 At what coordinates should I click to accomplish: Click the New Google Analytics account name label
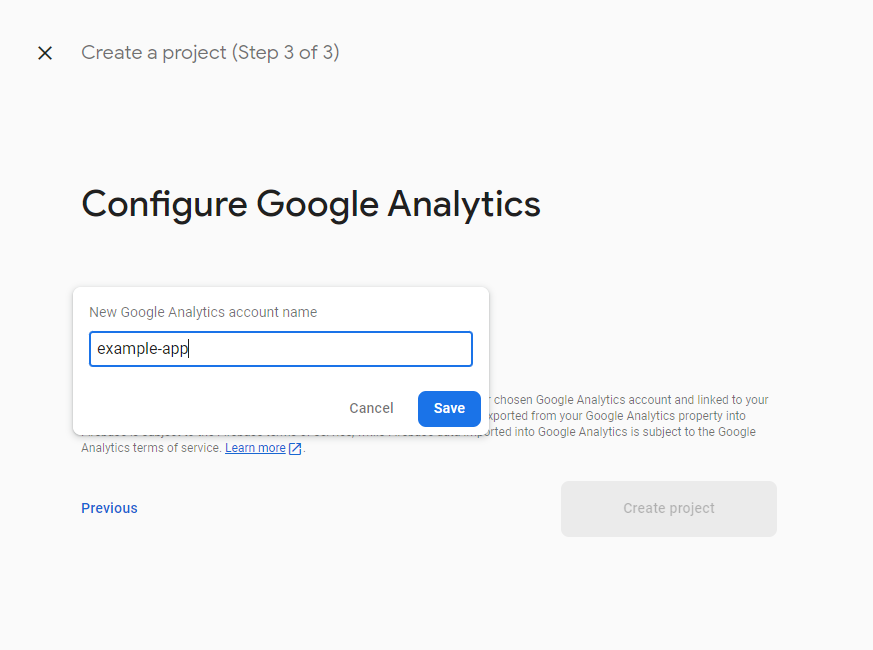pyautogui.click(x=203, y=312)
